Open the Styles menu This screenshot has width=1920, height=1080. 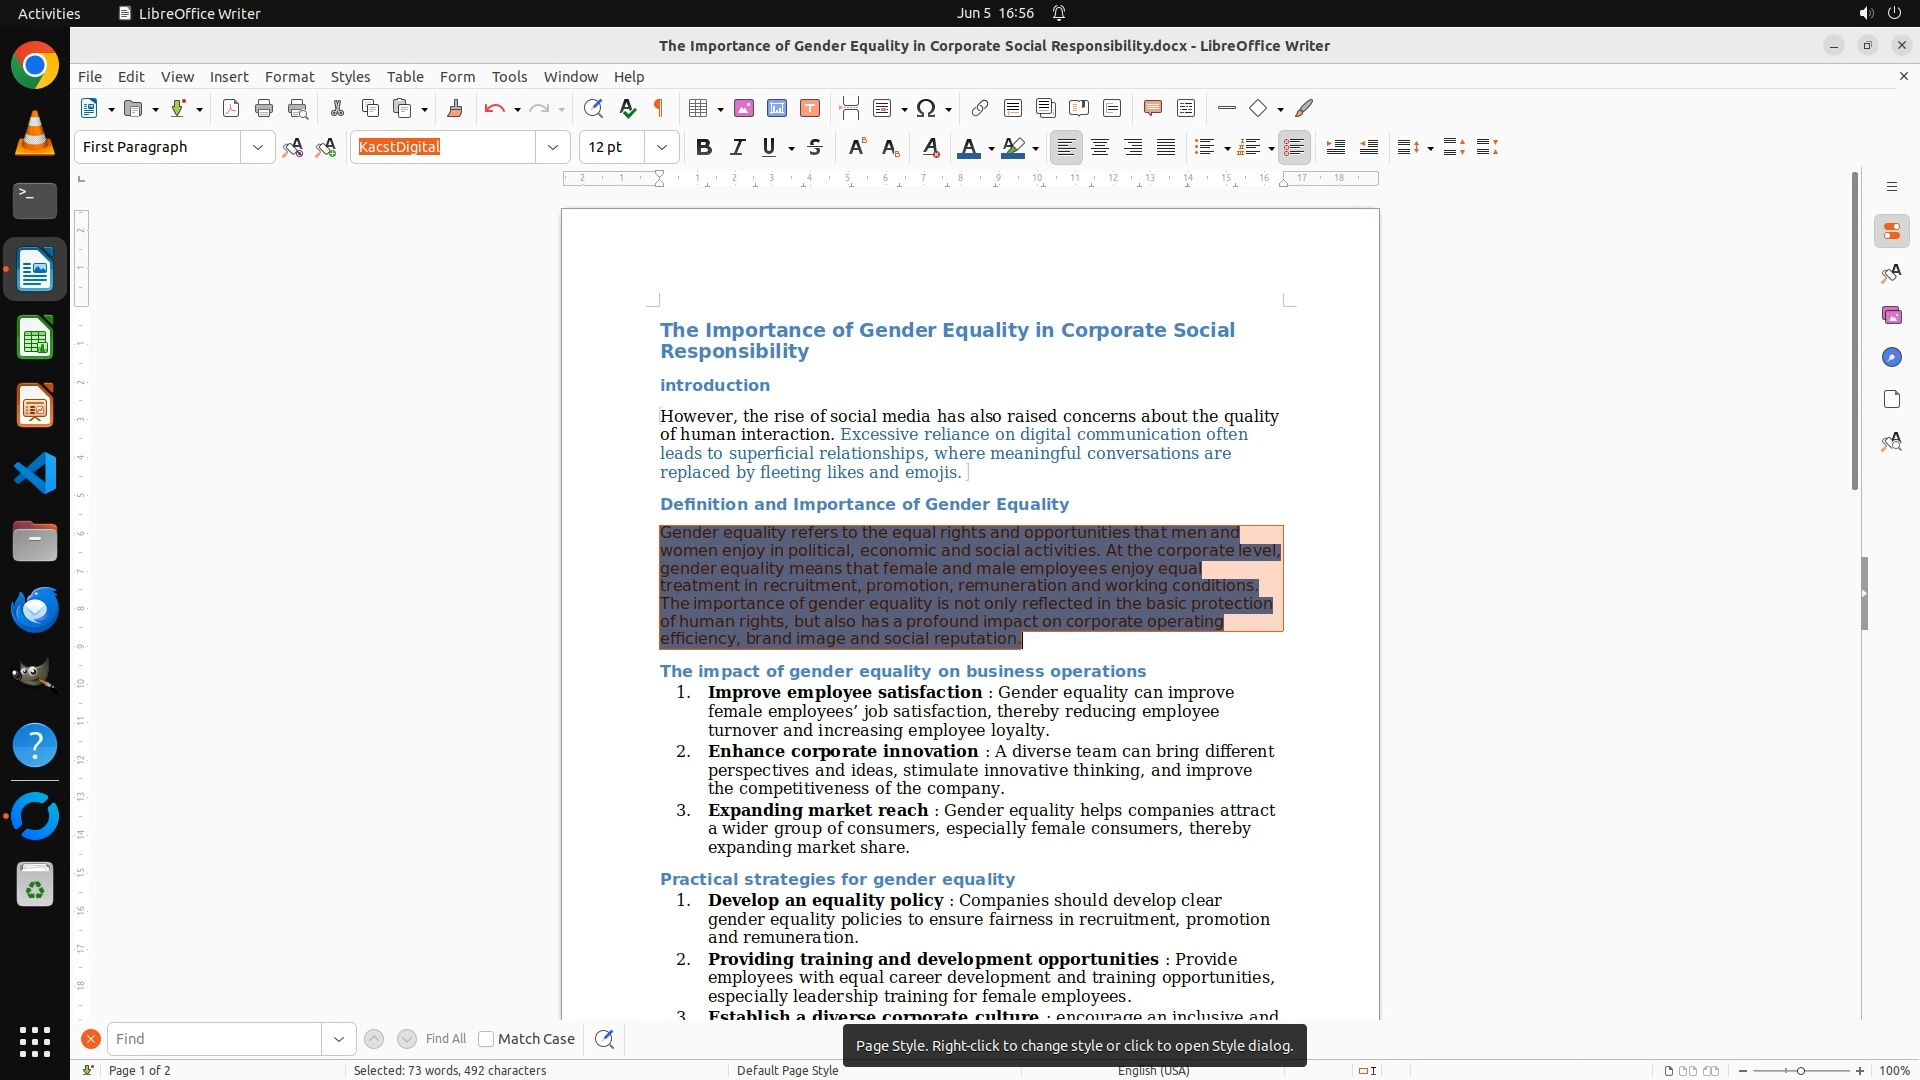coord(350,76)
